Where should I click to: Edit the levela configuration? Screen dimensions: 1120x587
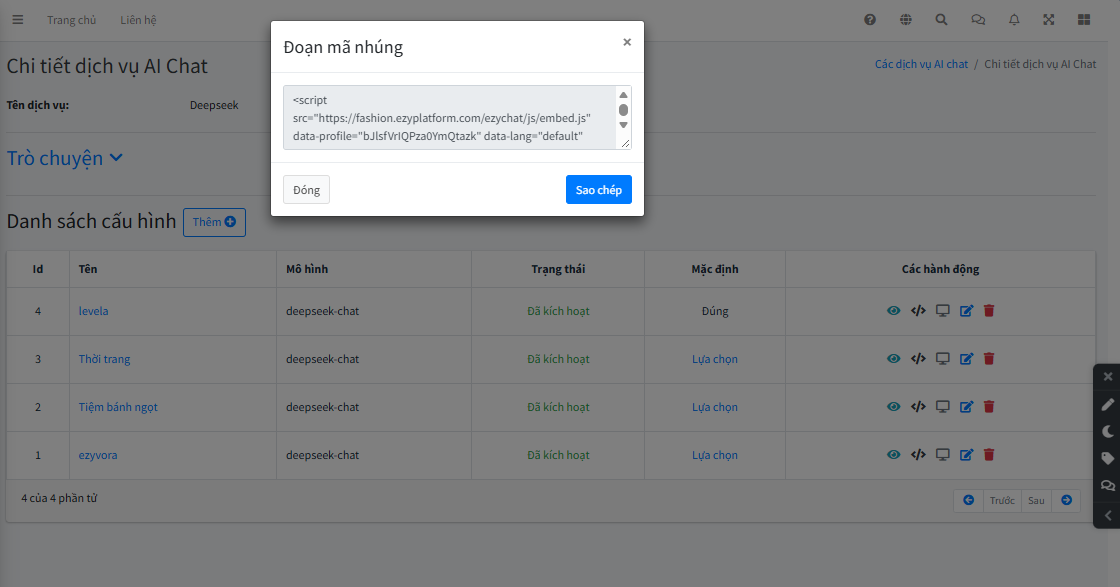966,311
